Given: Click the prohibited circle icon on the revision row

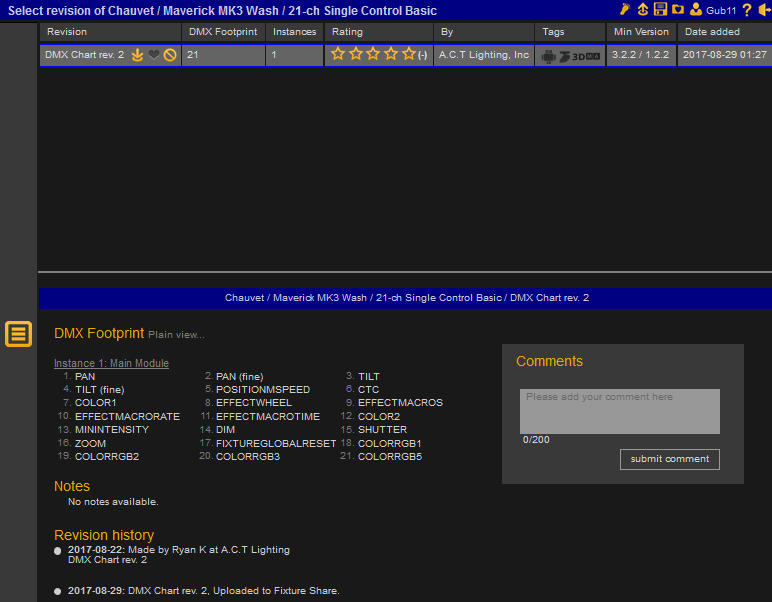Looking at the screenshot, I should (x=170, y=55).
